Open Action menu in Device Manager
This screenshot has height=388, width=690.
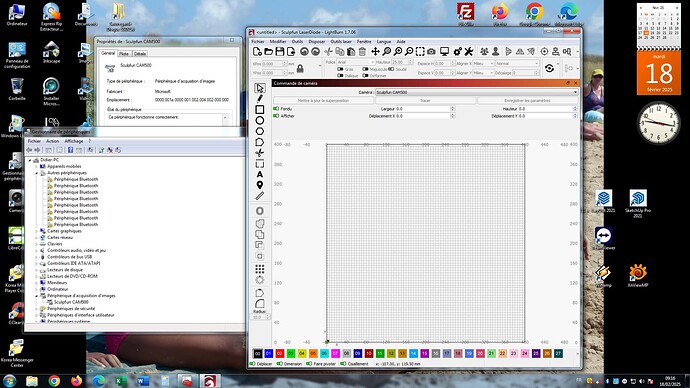click(52, 141)
